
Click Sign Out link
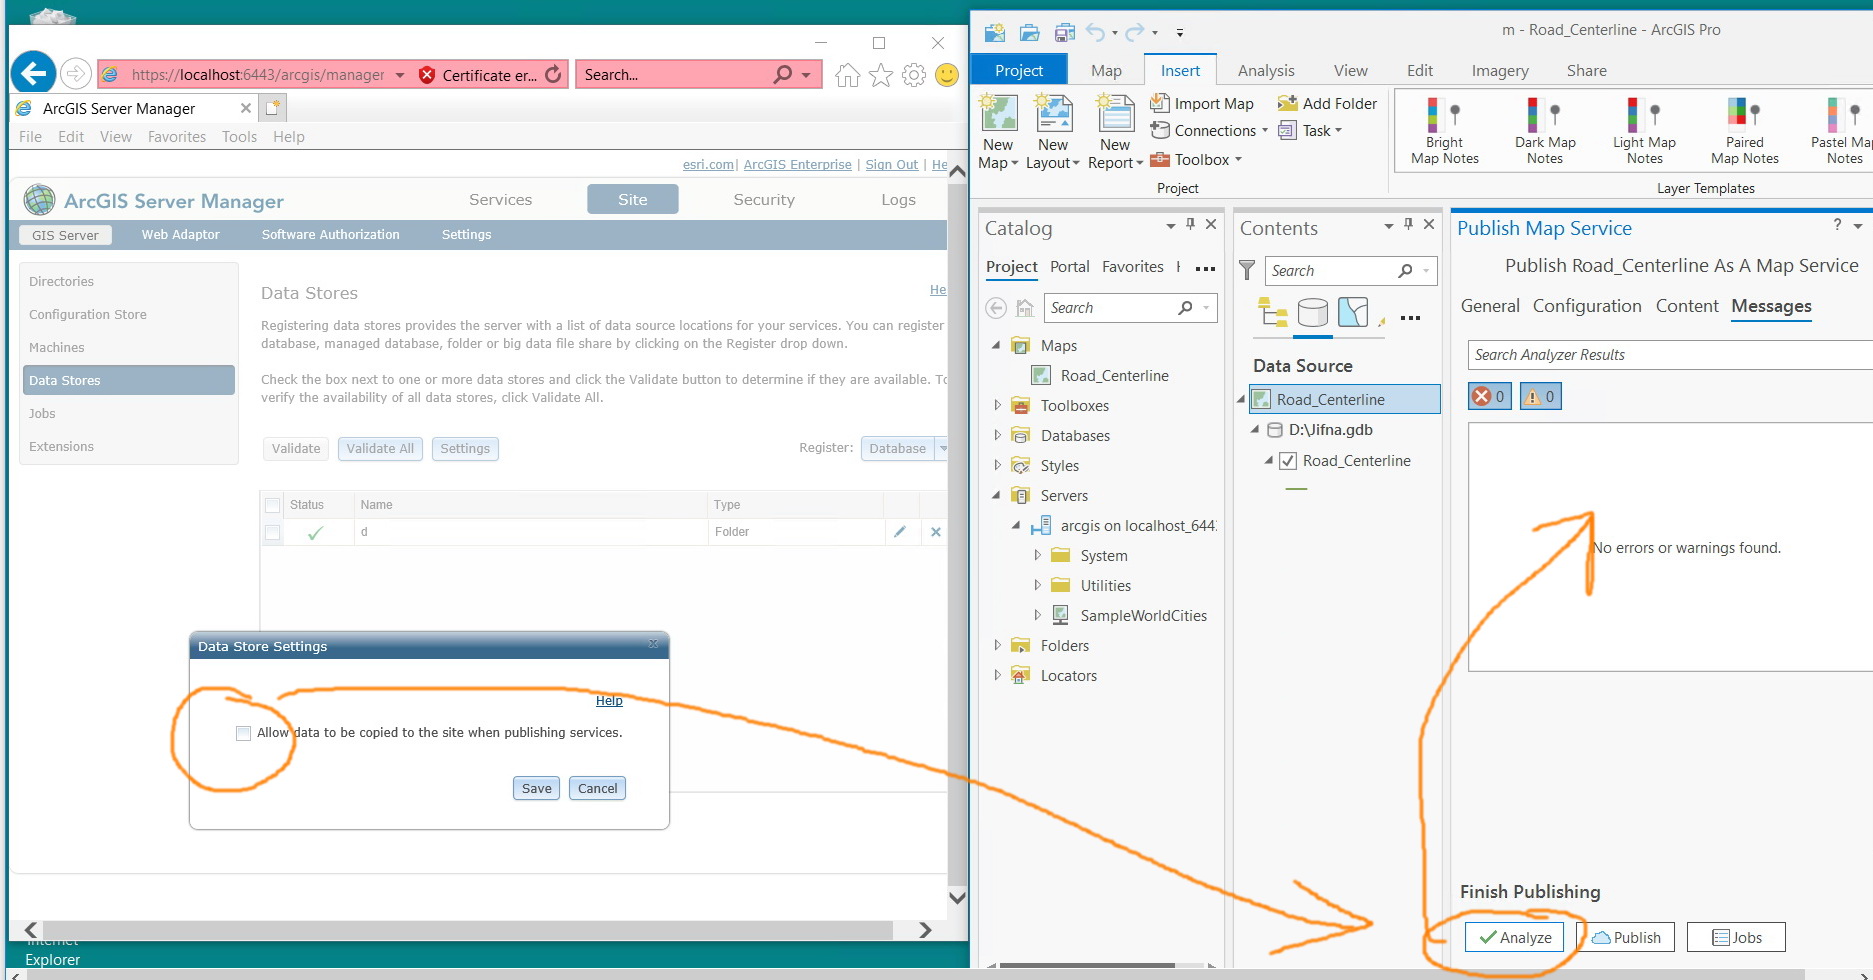pyautogui.click(x=891, y=165)
